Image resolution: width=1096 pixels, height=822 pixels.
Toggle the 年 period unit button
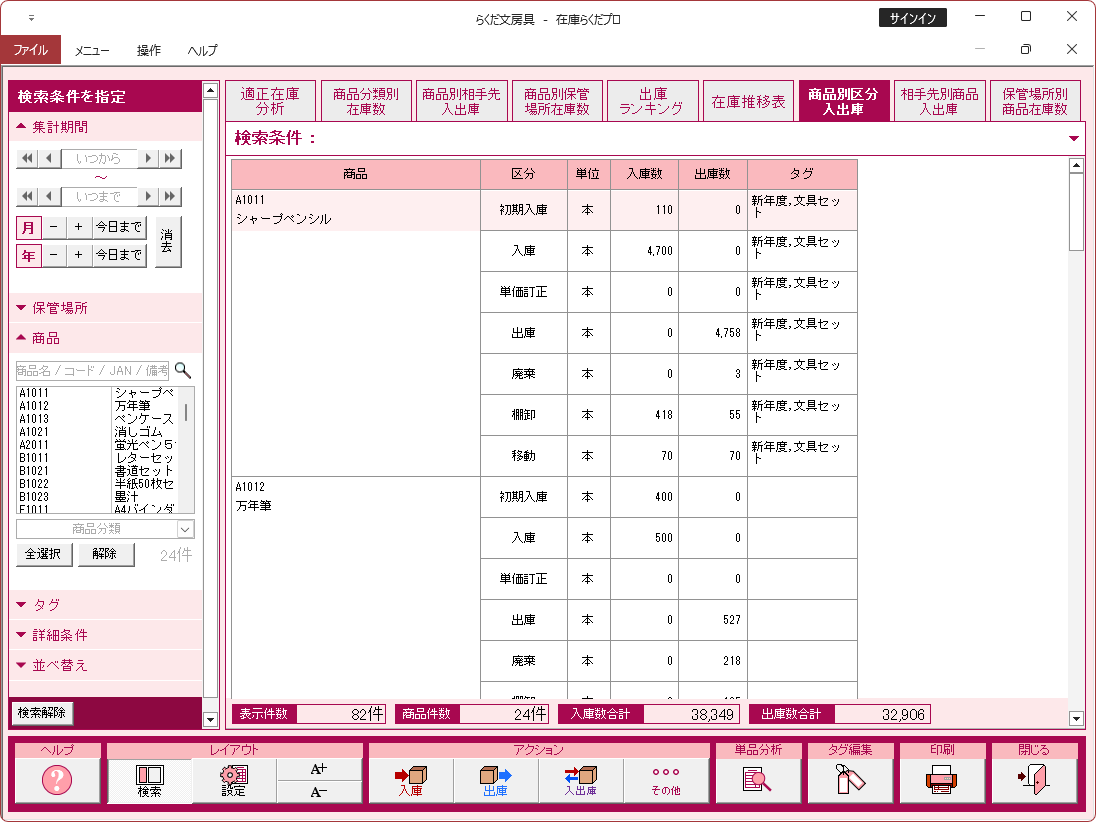click(28, 256)
